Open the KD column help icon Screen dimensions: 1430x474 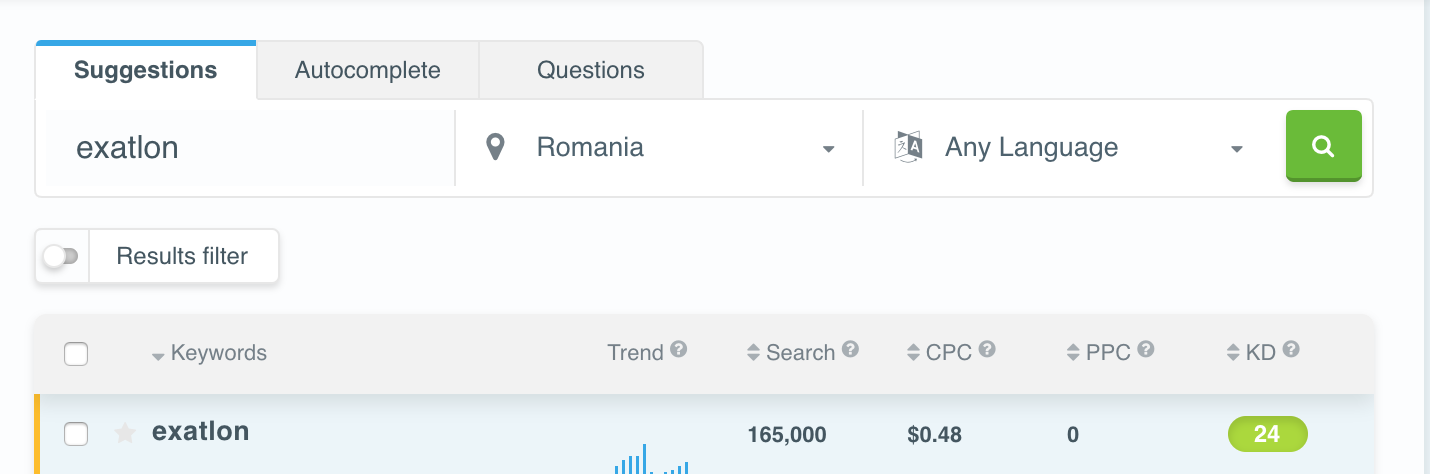click(x=1291, y=350)
